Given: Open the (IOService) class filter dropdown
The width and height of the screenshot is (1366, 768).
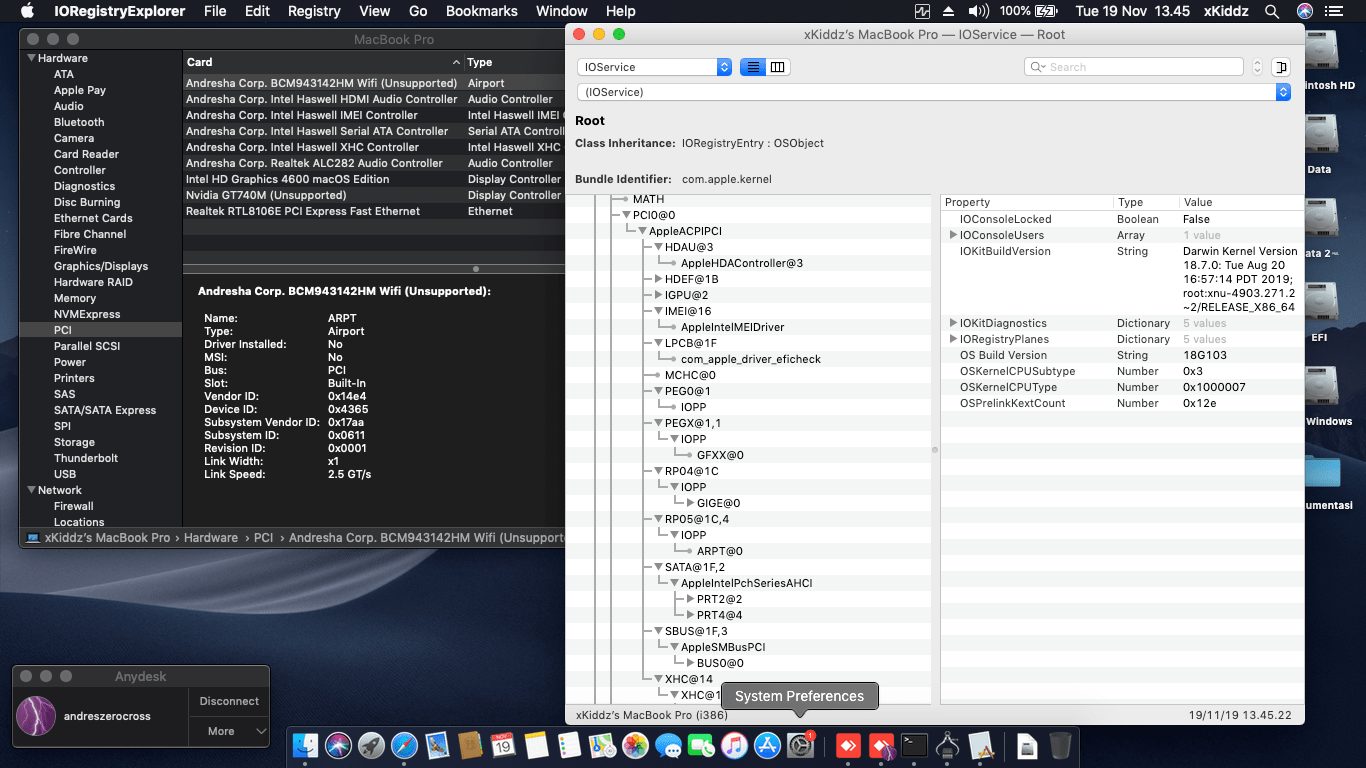Looking at the screenshot, I should click(933, 92).
